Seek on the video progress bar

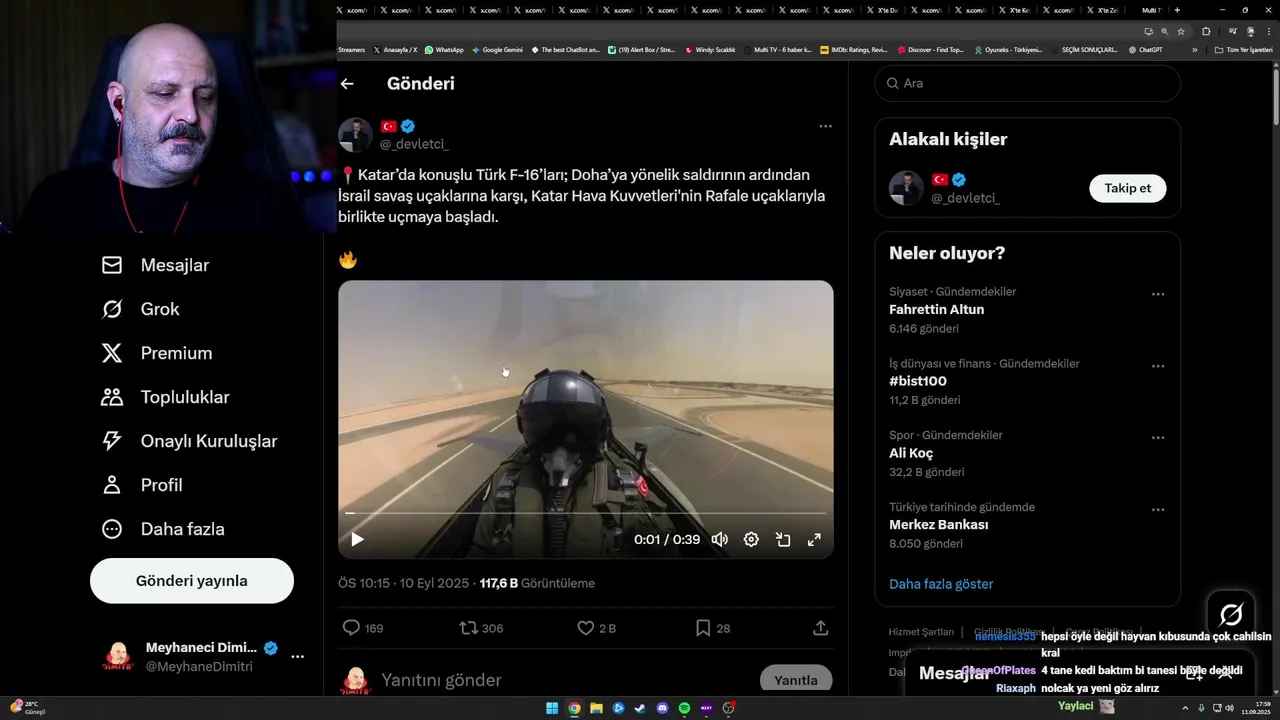tap(586, 513)
